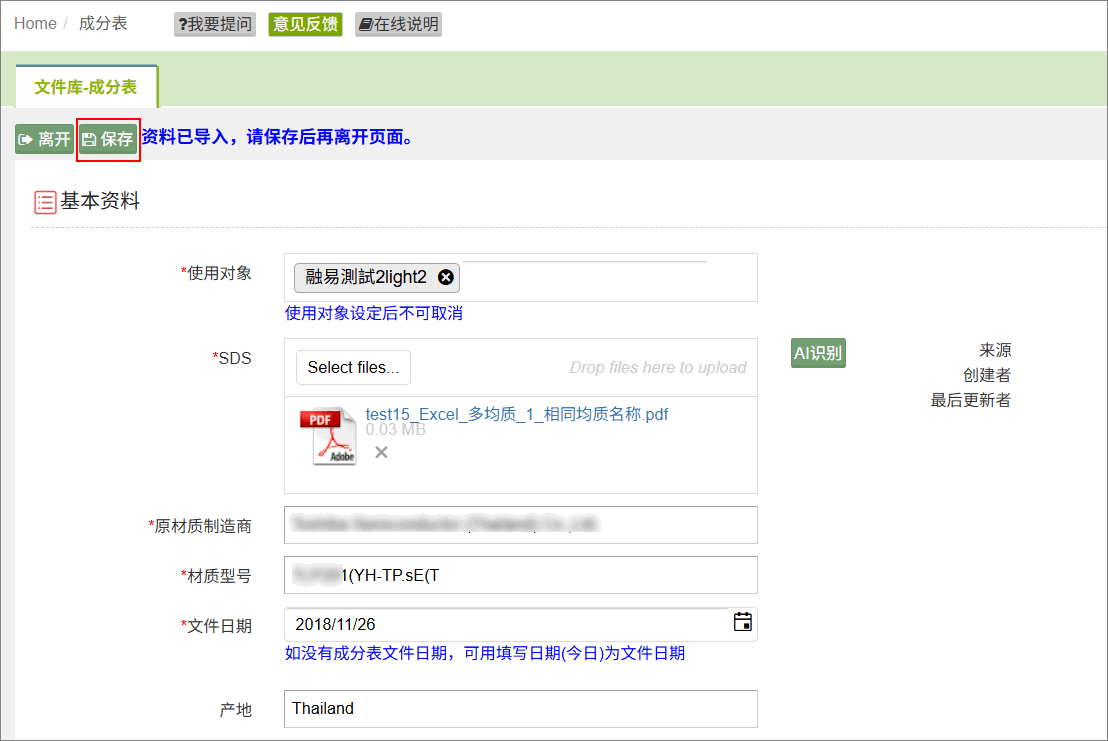Open the PDF Adobe file icon
The image size is (1108, 741).
(328, 436)
